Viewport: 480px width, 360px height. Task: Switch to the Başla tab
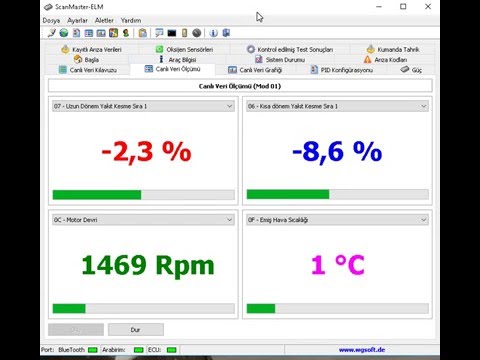click(86, 60)
